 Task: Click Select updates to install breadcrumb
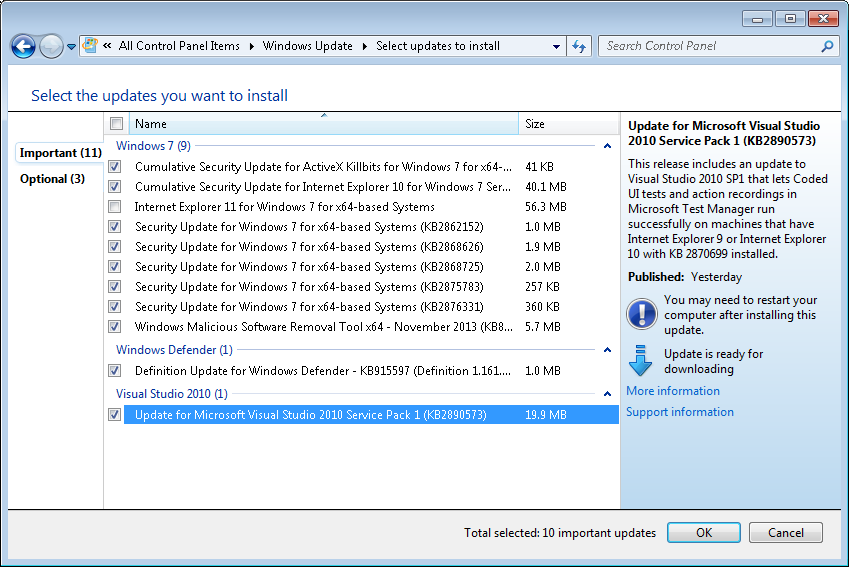(x=438, y=46)
